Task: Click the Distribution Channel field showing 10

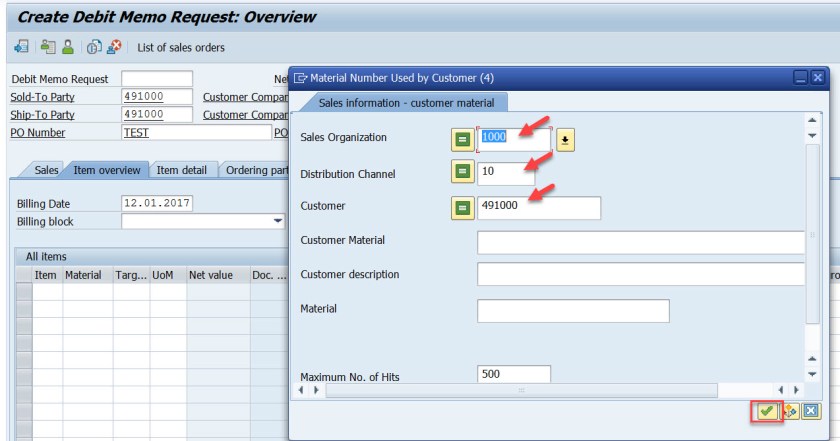Action: coord(506,173)
